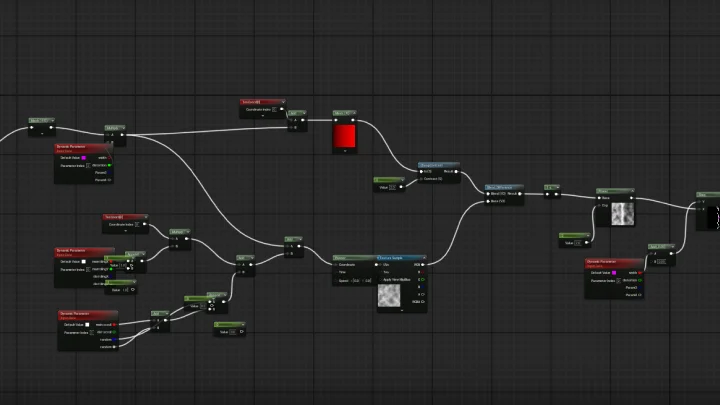Click the Coordinate Index field on the top TexCoord node

pyautogui.click(x=274, y=109)
